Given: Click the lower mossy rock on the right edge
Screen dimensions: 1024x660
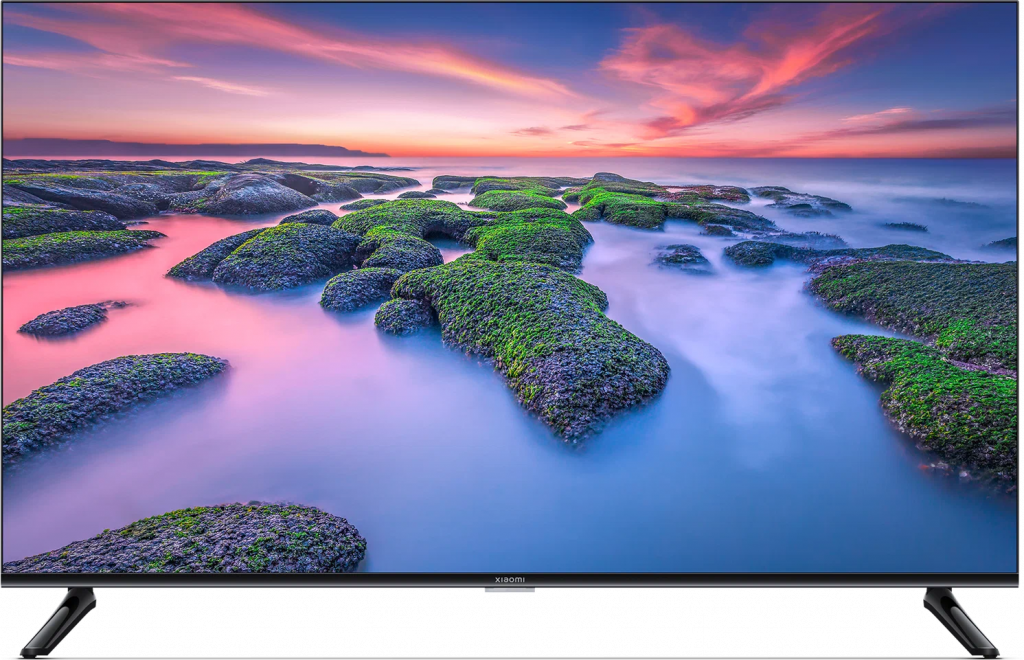Looking at the screenshot, I should point(930,410).
